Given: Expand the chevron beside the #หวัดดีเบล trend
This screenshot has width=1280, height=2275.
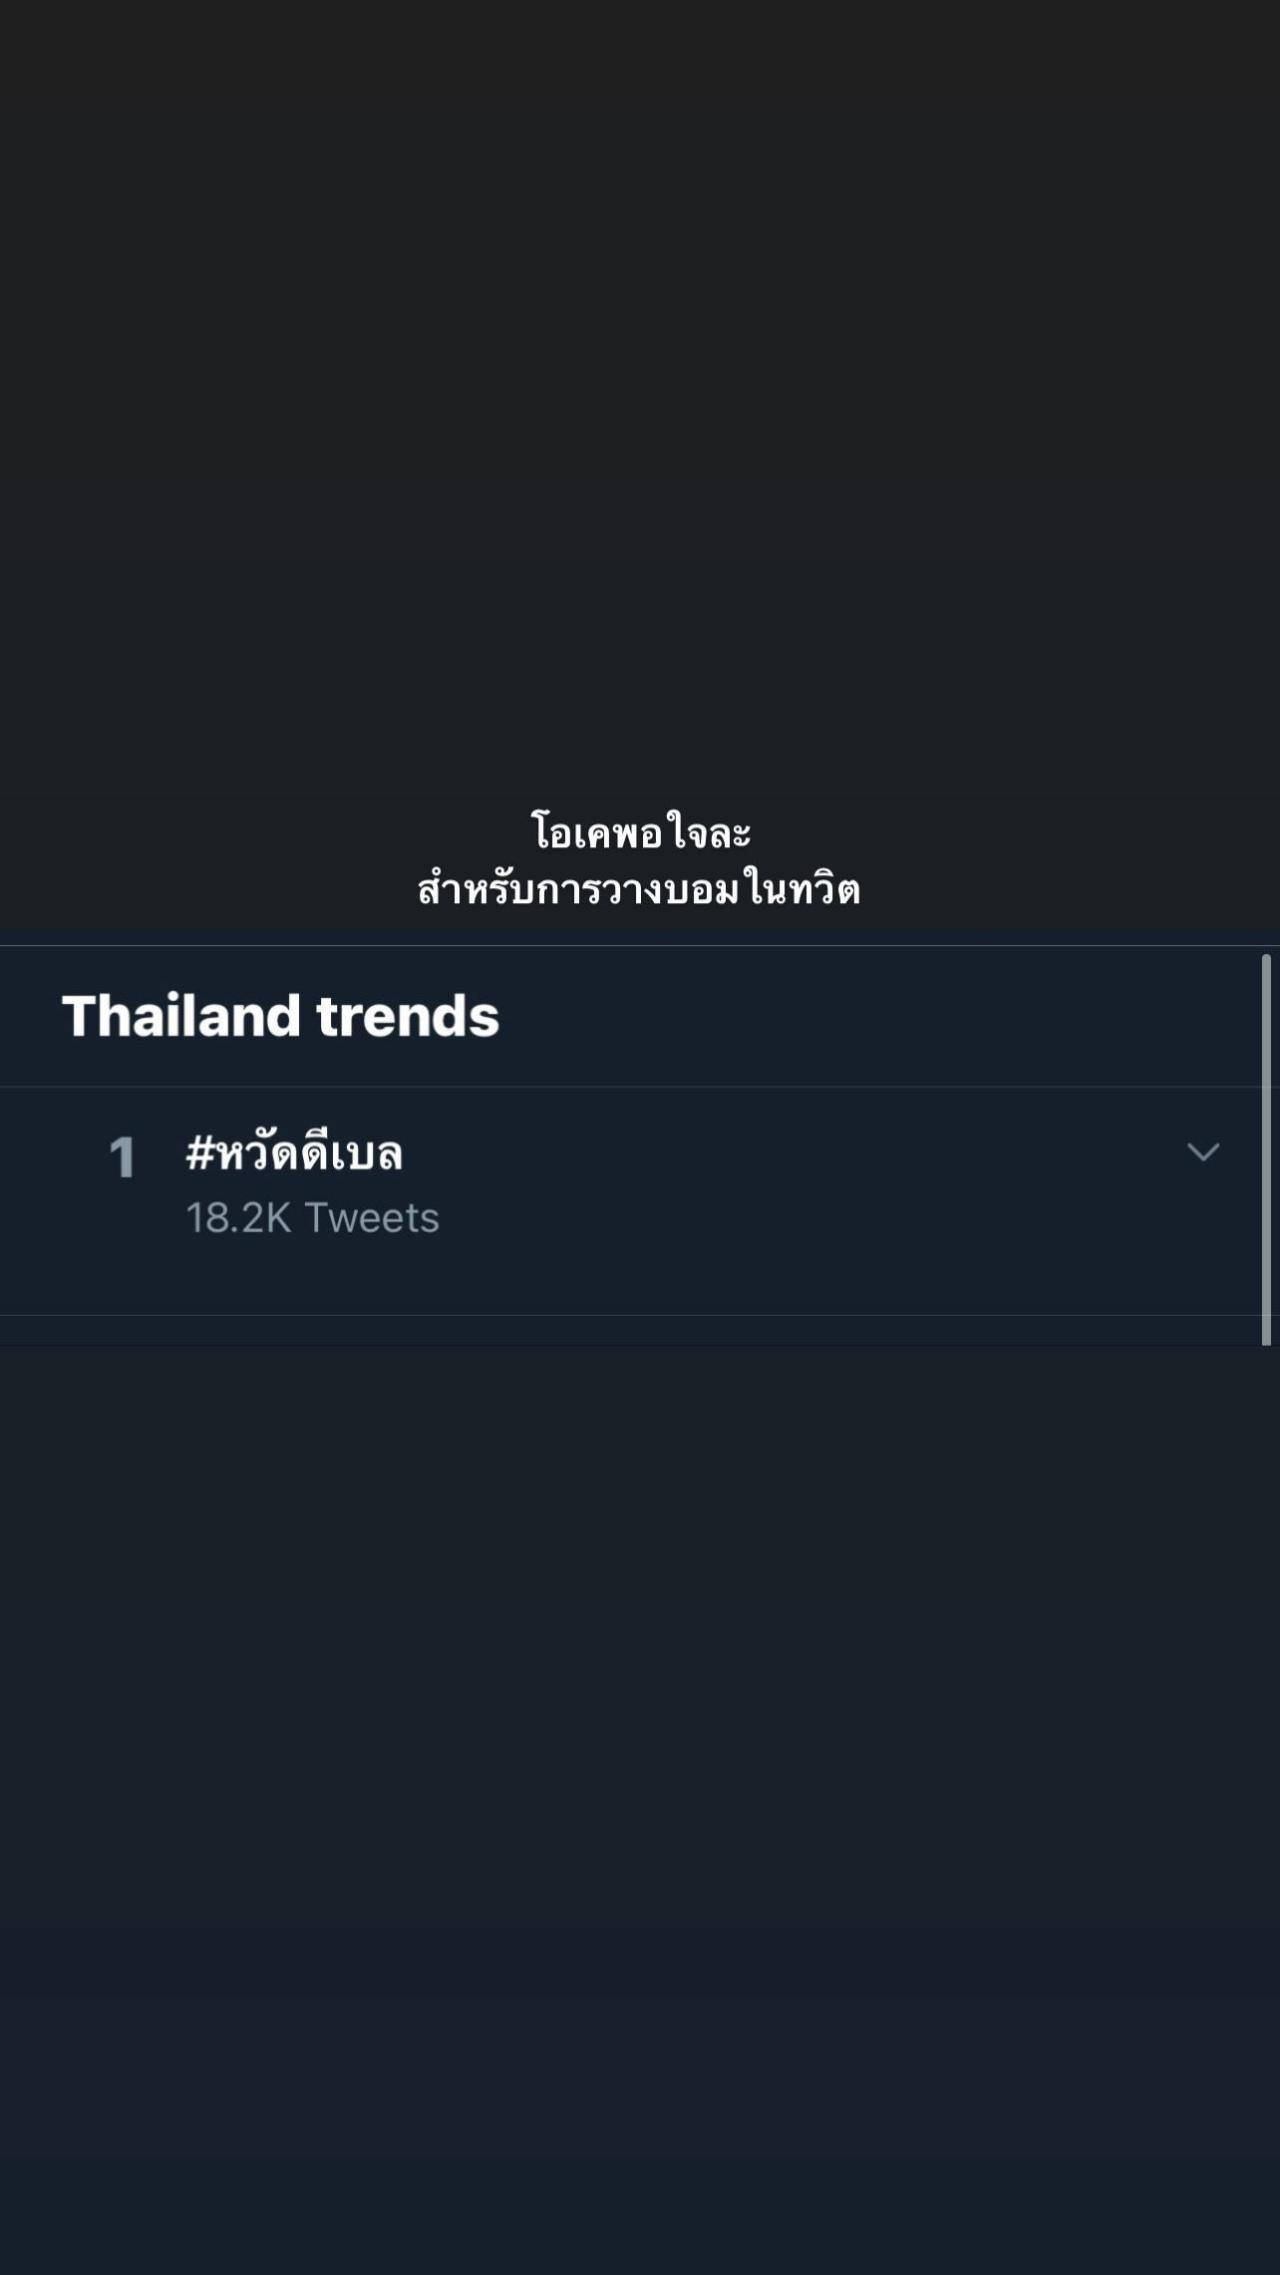Looking at the screenshot, I should click(1202, 1152).
